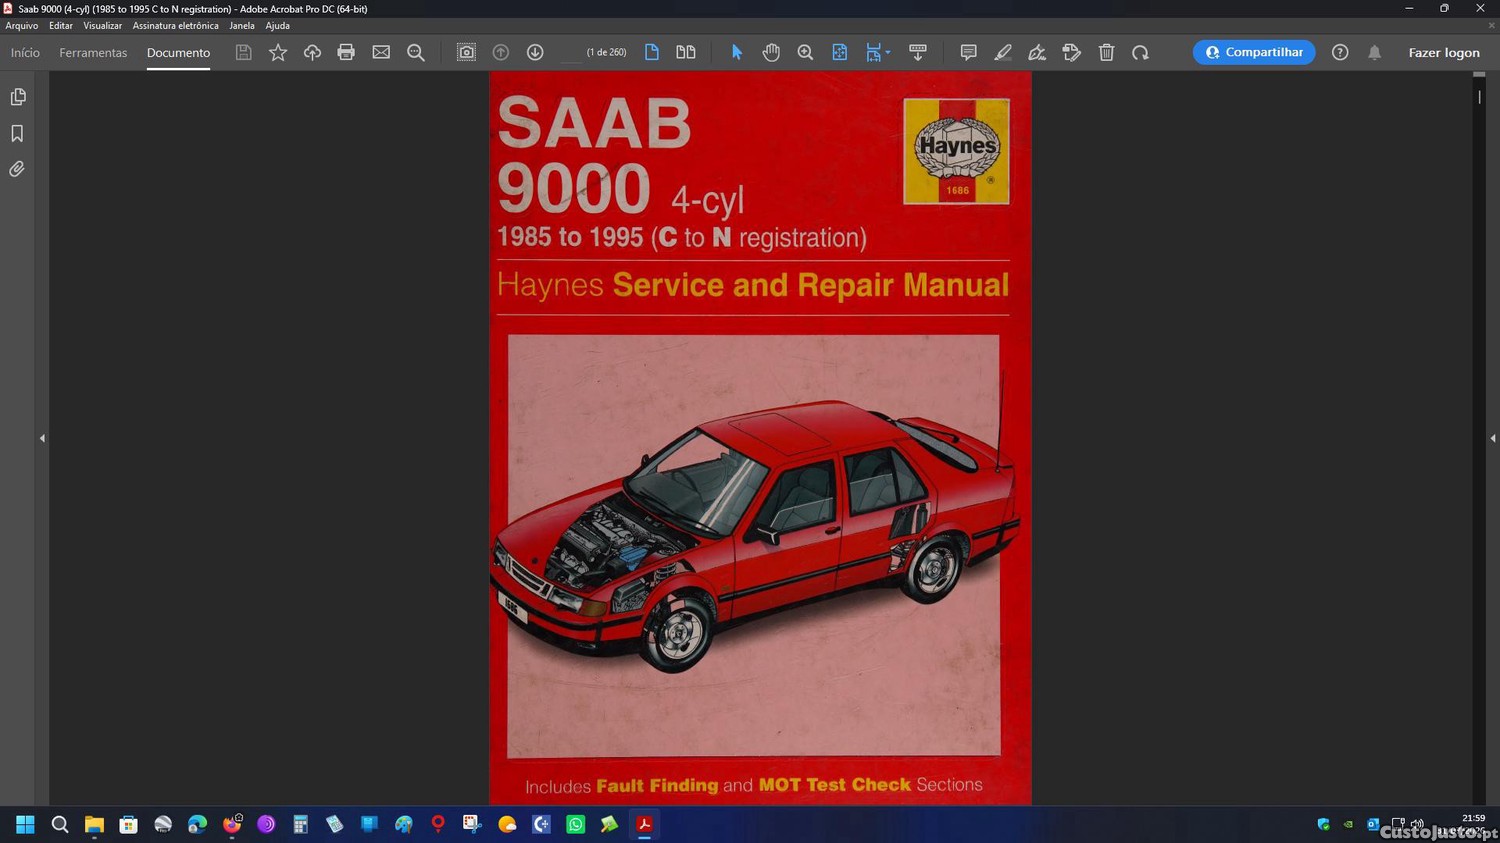Click the Print icon
The width and height of the screenshot is (1500, 843).
346,52
